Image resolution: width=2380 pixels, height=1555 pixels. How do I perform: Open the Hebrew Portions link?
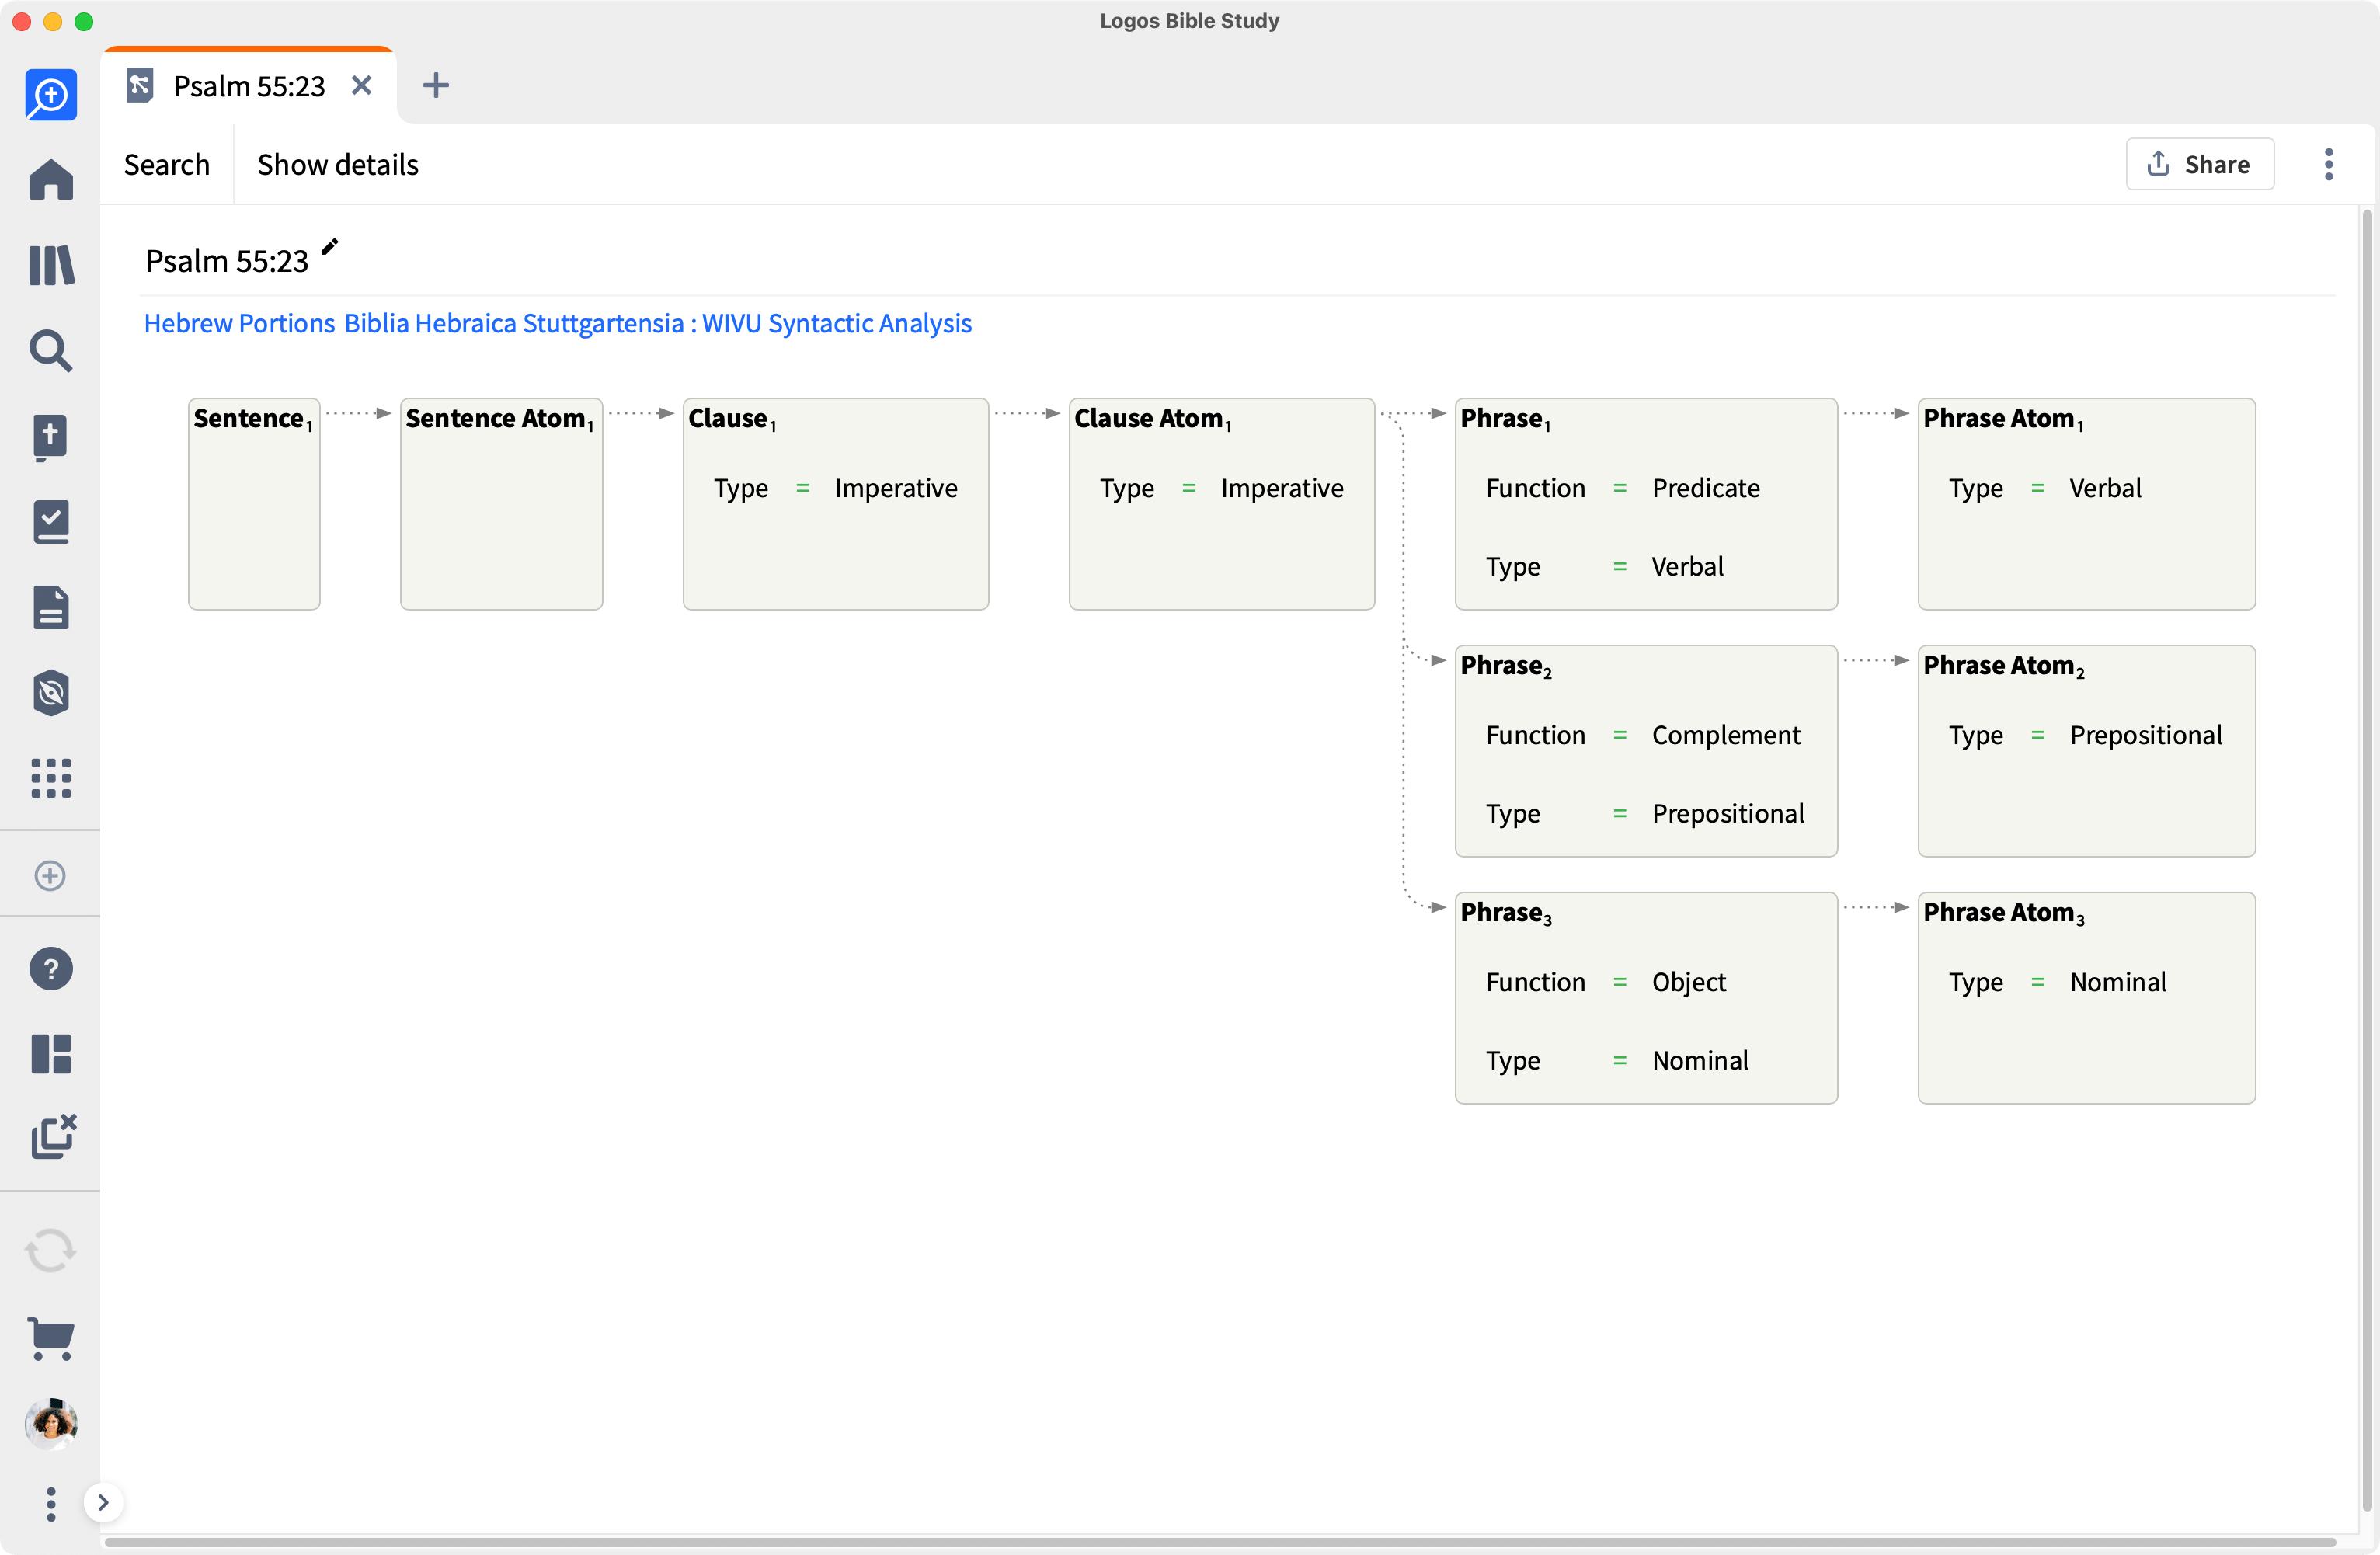point(239,323)
